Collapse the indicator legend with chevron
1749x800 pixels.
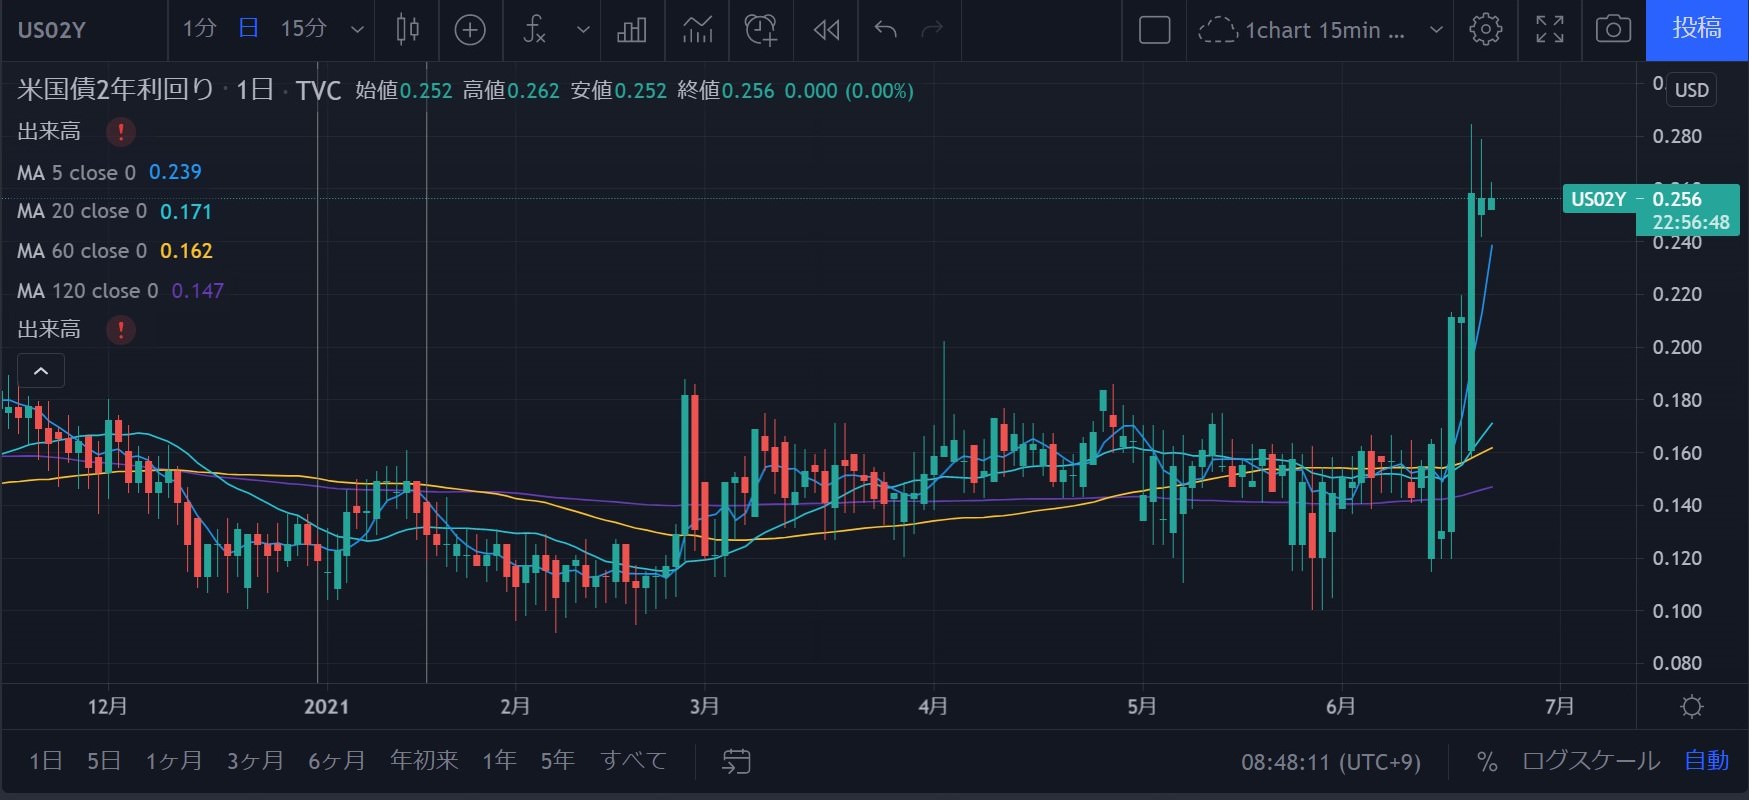(41, 371)
